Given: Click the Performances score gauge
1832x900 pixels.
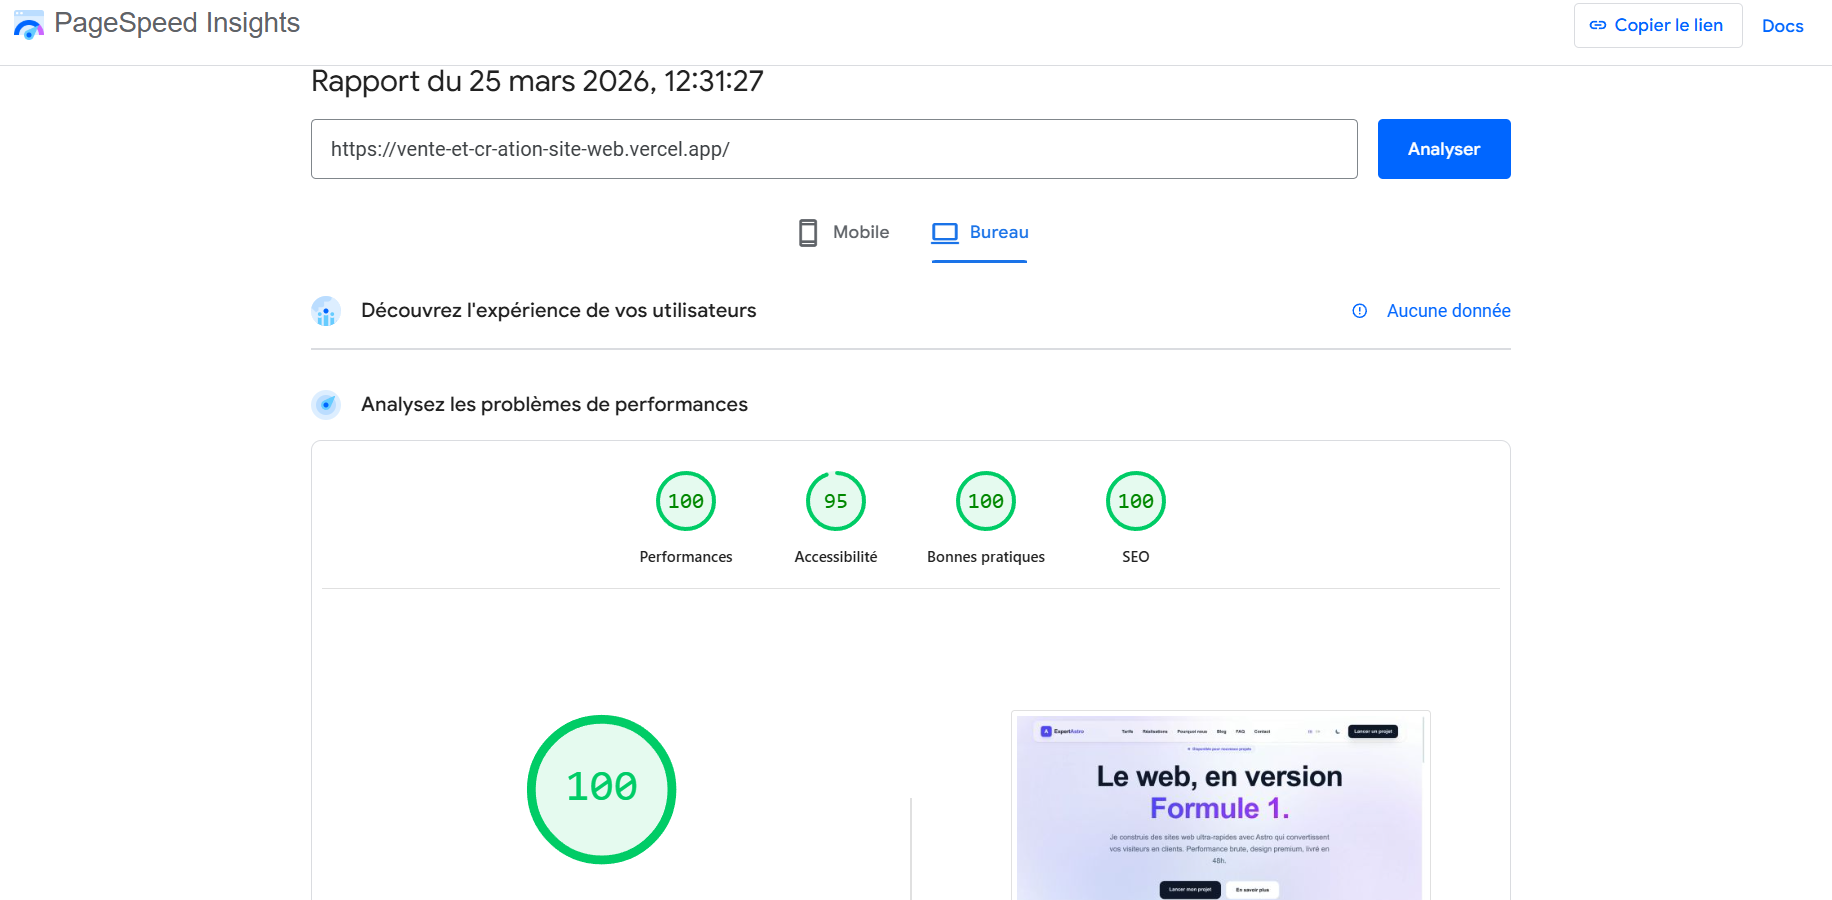Looking at the screenshot, I should pyautogui.click(x=685, y=501).
